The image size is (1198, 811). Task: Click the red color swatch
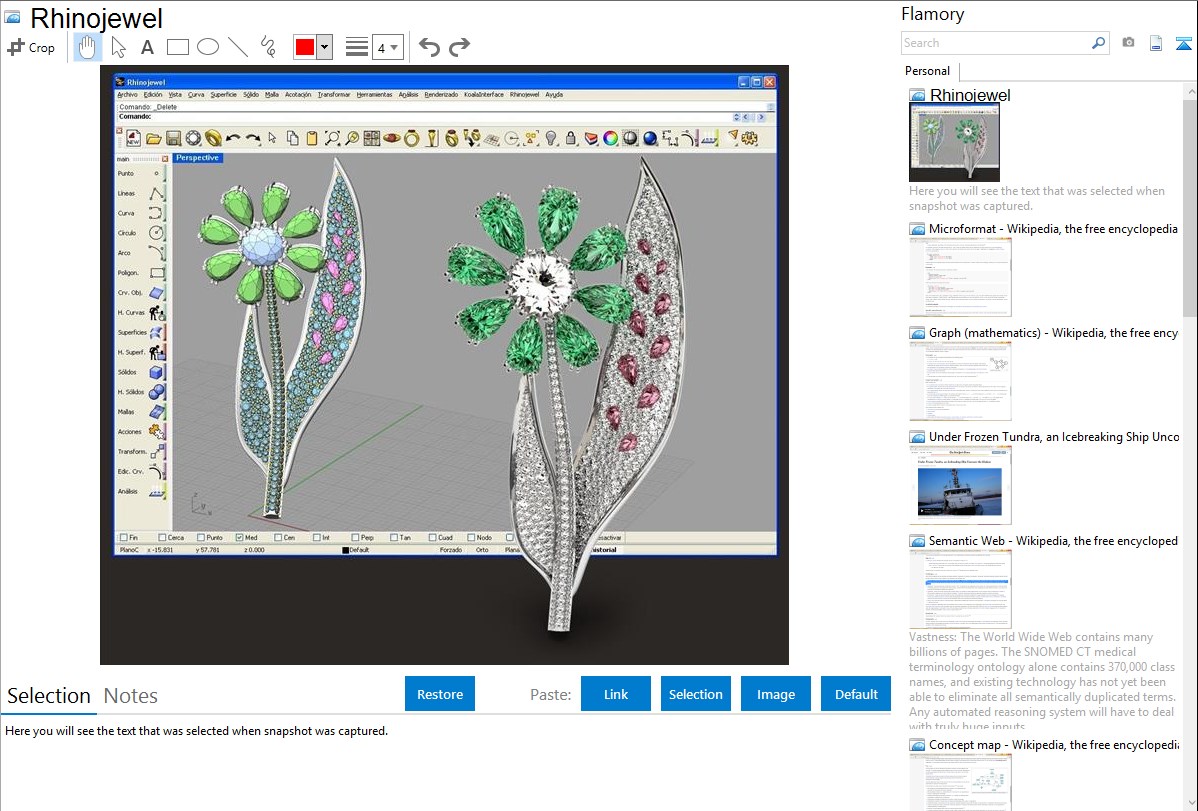point(304,47)
